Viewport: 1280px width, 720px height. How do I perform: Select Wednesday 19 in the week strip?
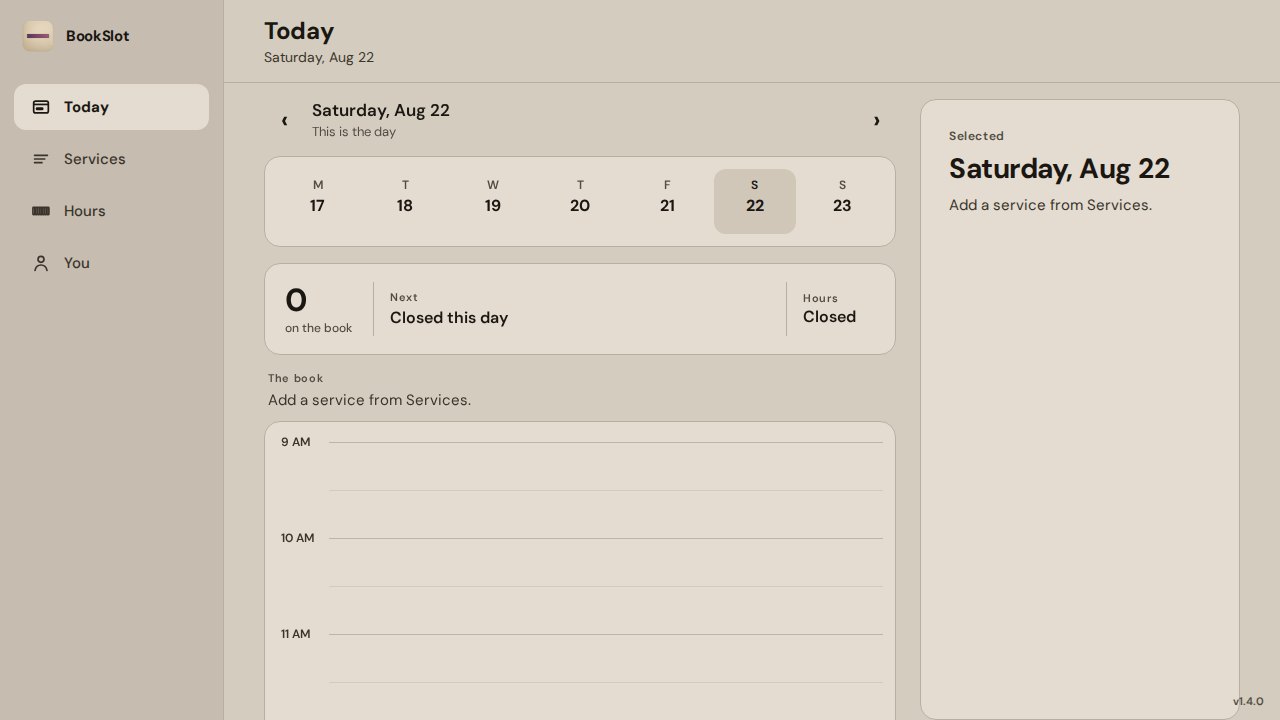coord(492,201)
